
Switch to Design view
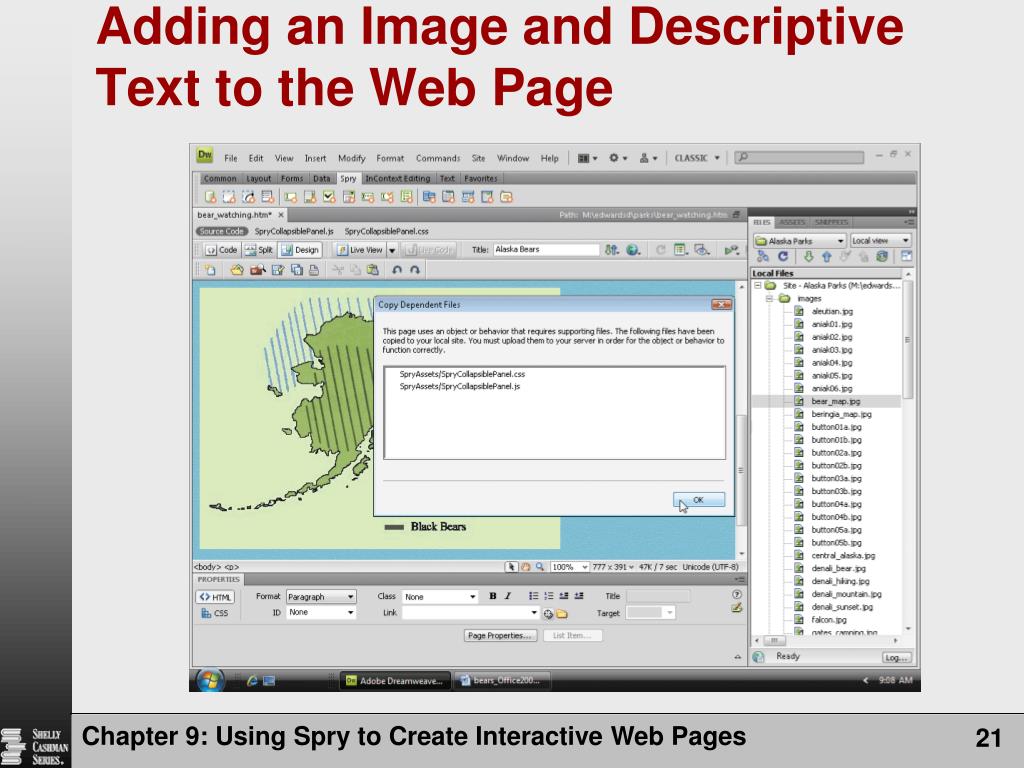(x=300, y=249)
